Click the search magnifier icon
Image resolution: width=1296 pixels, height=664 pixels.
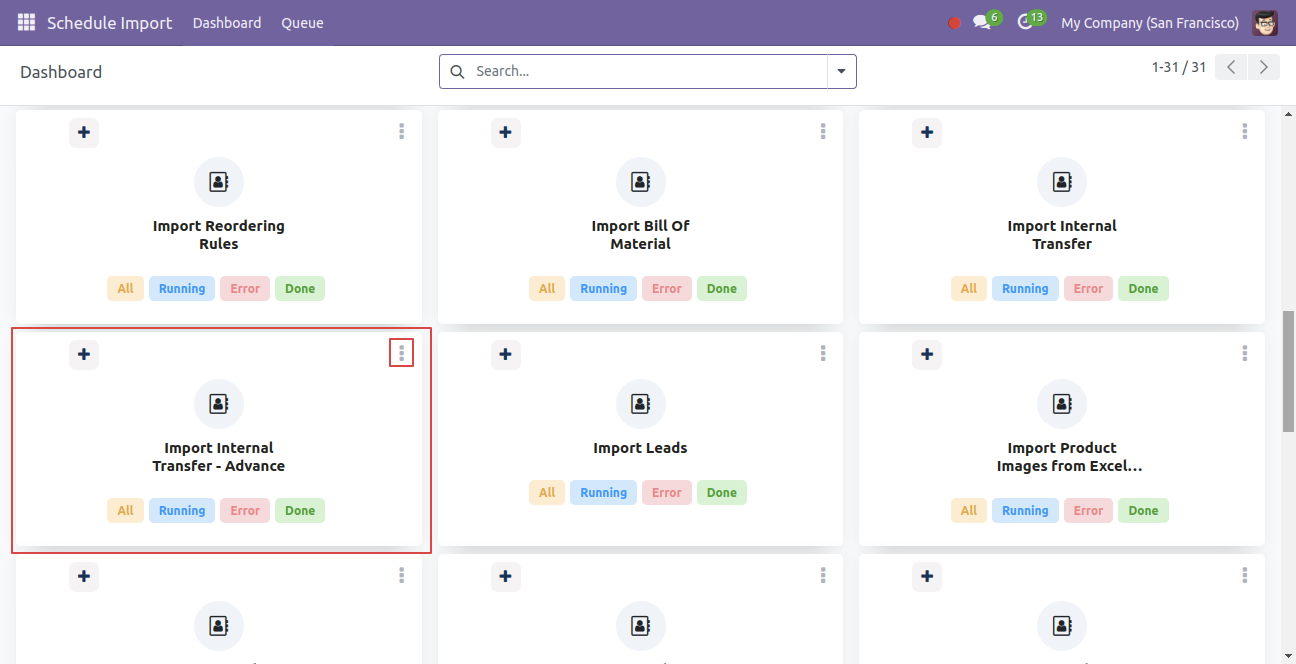pos(457,71)
